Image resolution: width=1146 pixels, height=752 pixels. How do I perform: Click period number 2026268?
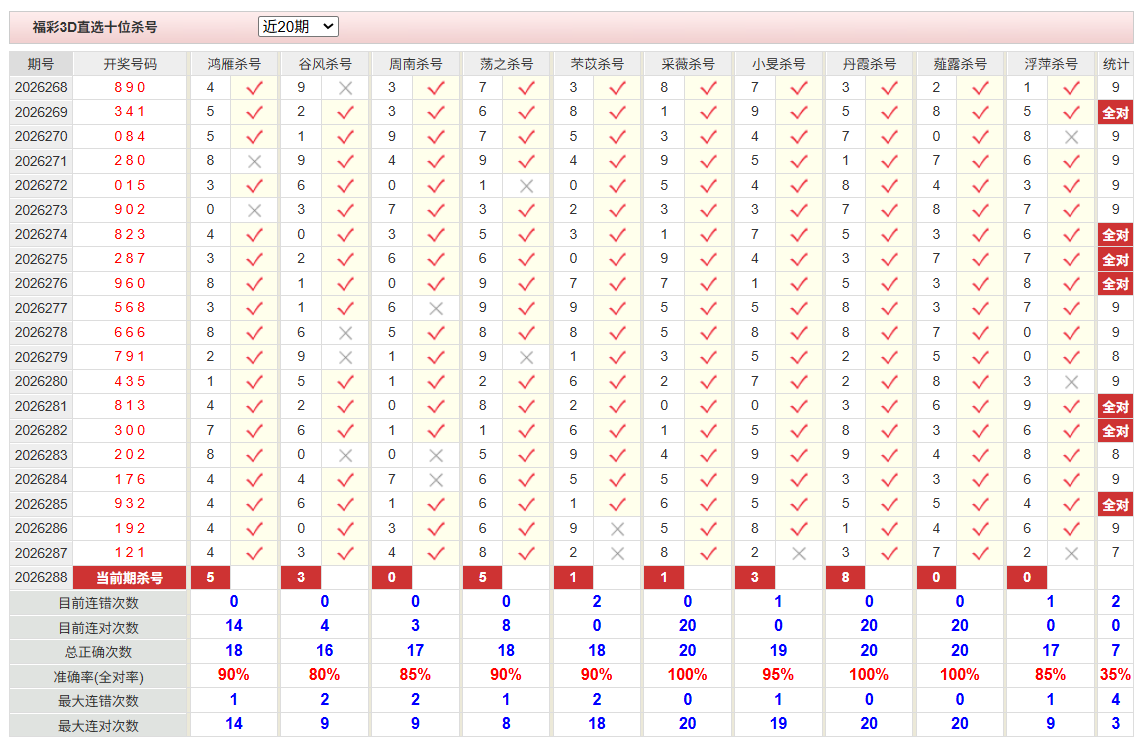[x=41, y=88]
